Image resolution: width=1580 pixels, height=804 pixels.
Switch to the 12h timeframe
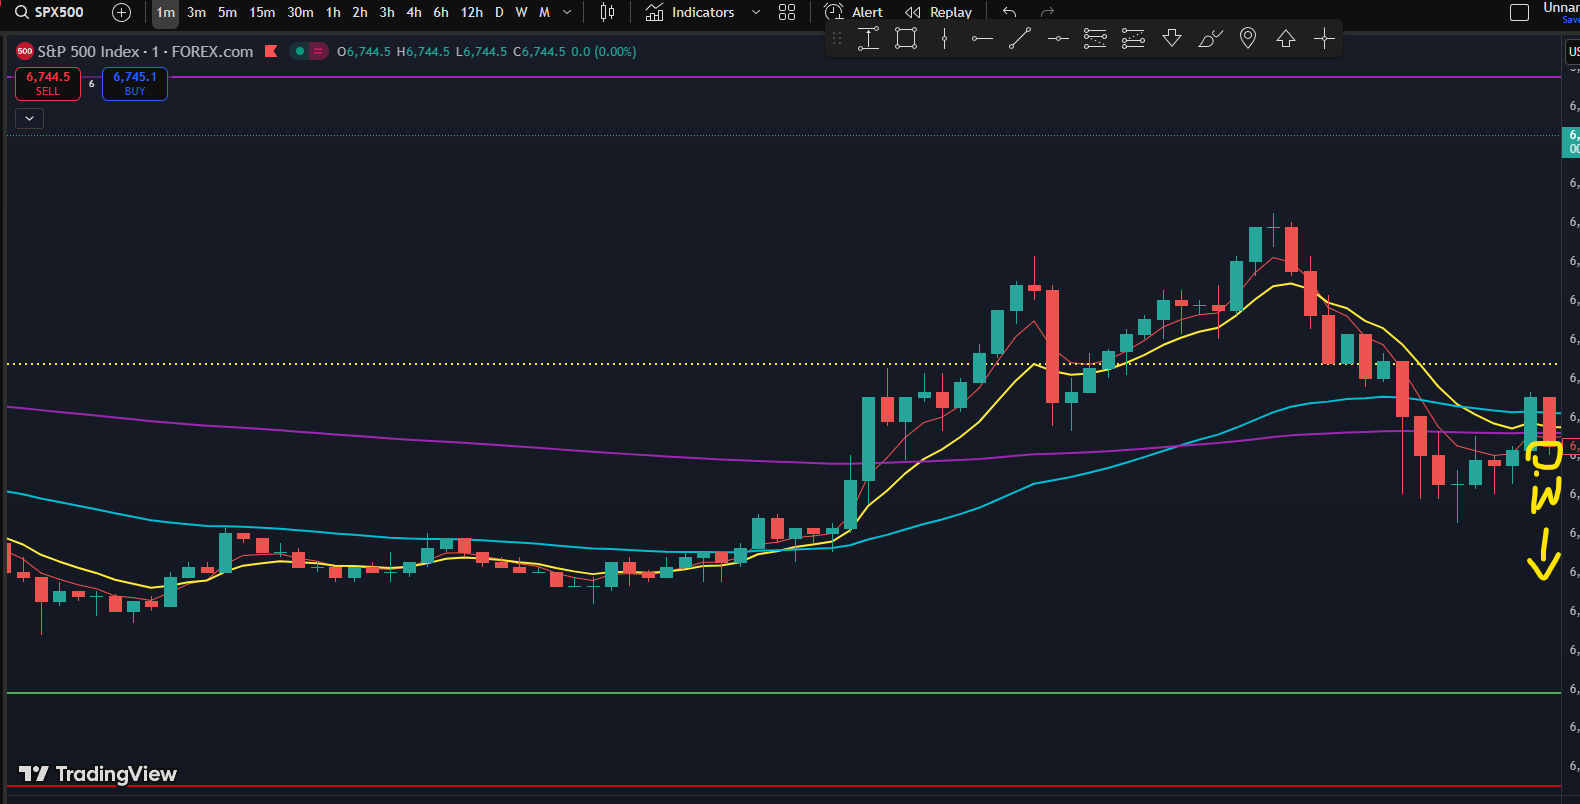472,12
